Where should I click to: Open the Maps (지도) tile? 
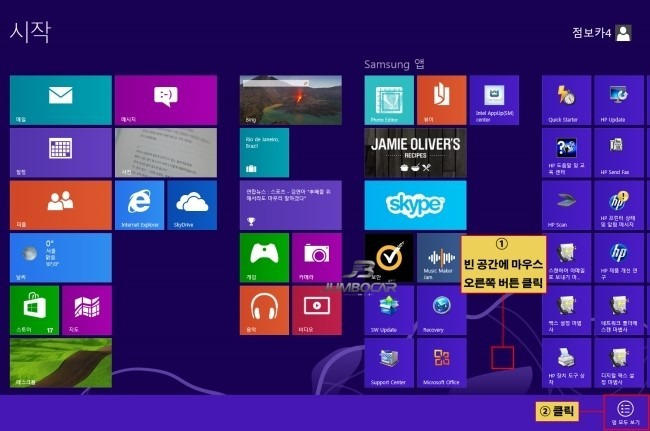[87, 310]
